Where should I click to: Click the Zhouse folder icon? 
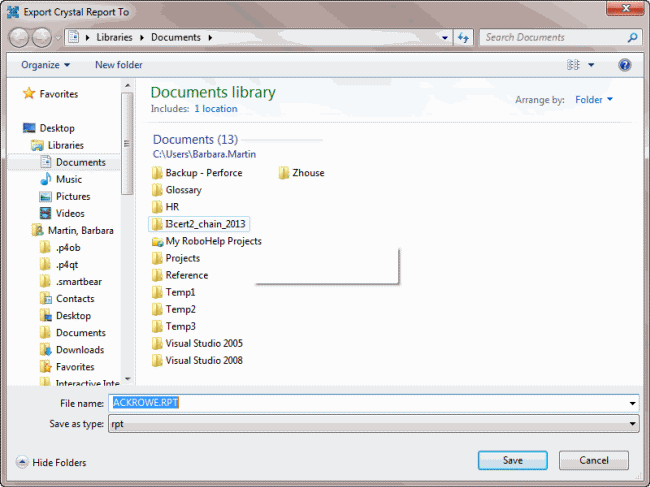click(x=284, y=173)
